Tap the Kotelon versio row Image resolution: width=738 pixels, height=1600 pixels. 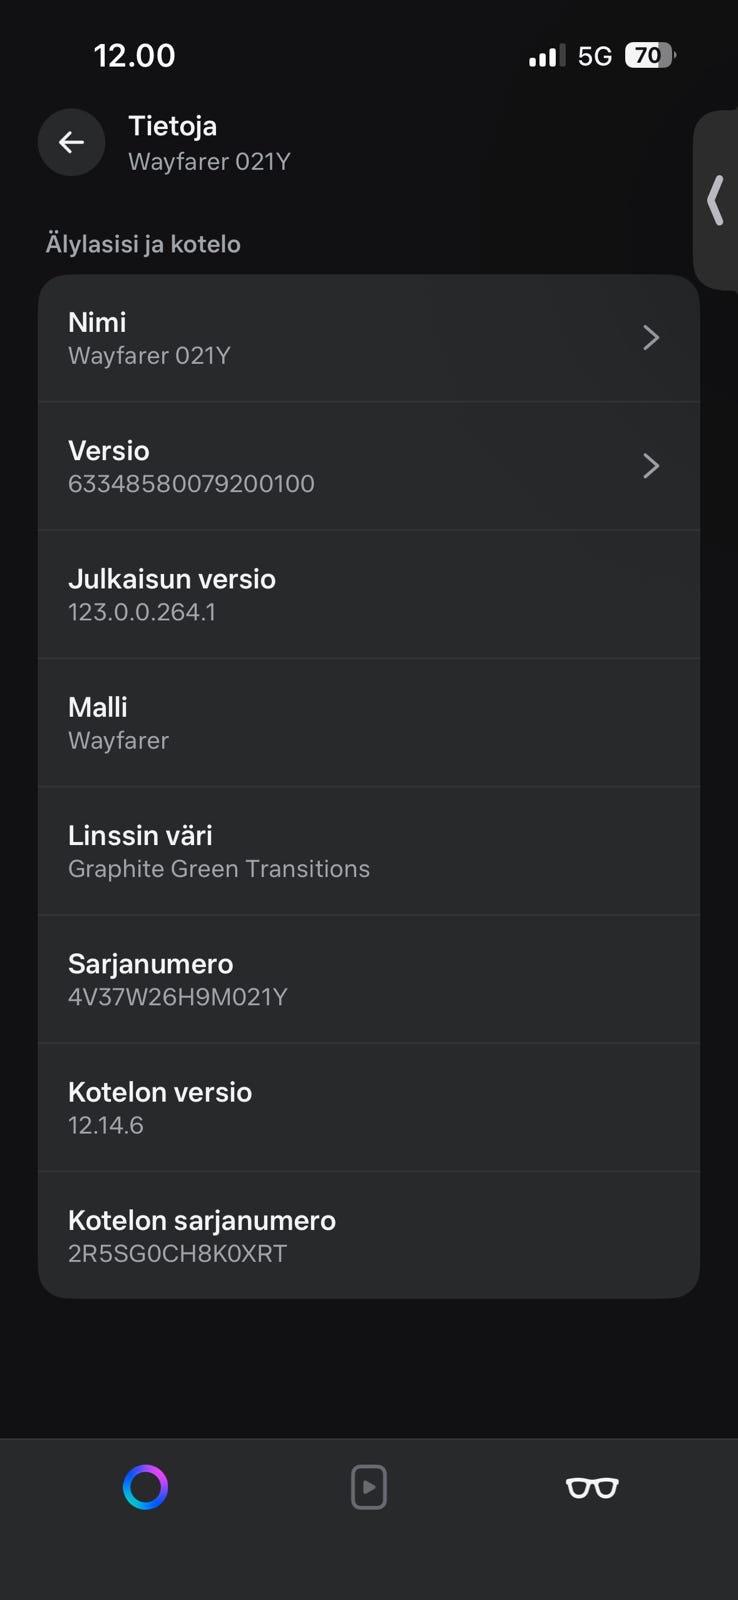[x=368, y=1107]
